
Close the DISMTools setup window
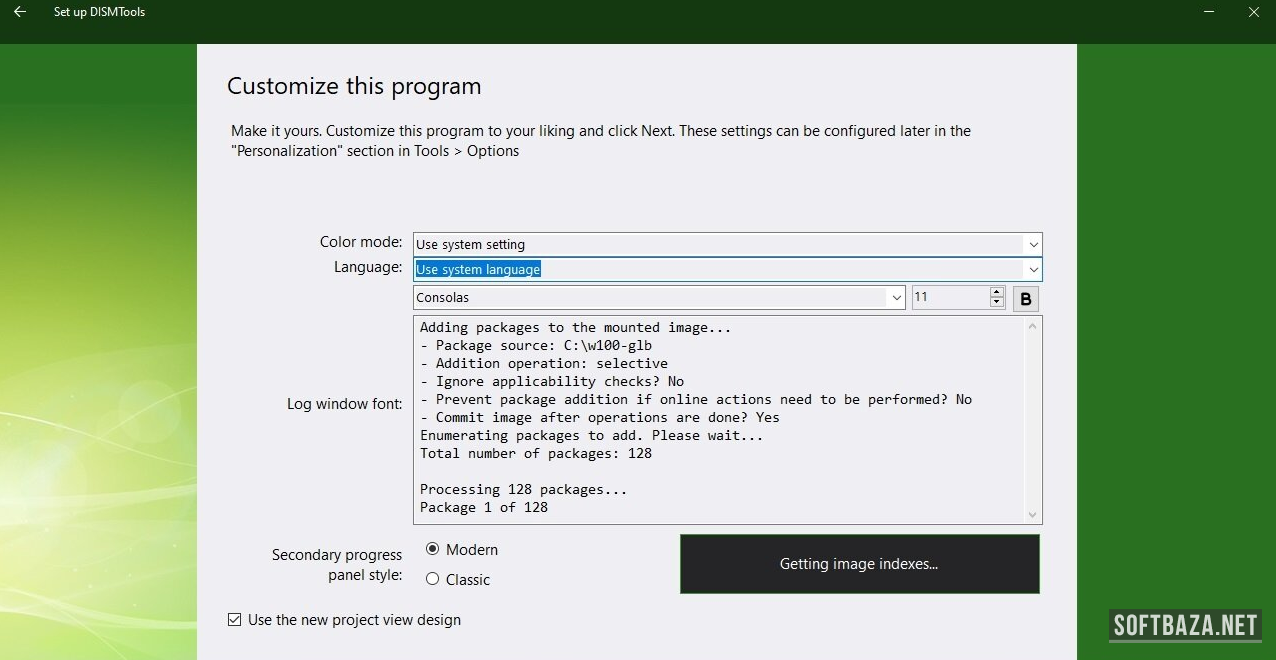point(1254,12)
